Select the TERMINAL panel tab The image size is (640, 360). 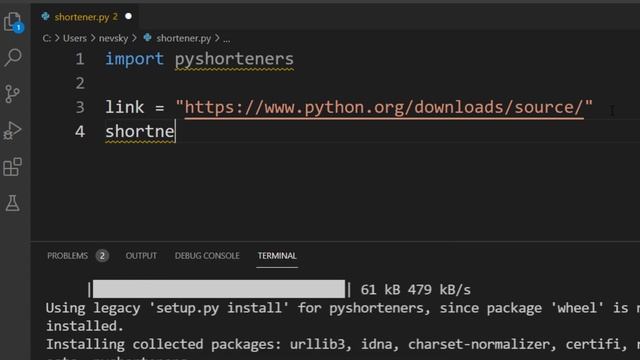[277, 256]
